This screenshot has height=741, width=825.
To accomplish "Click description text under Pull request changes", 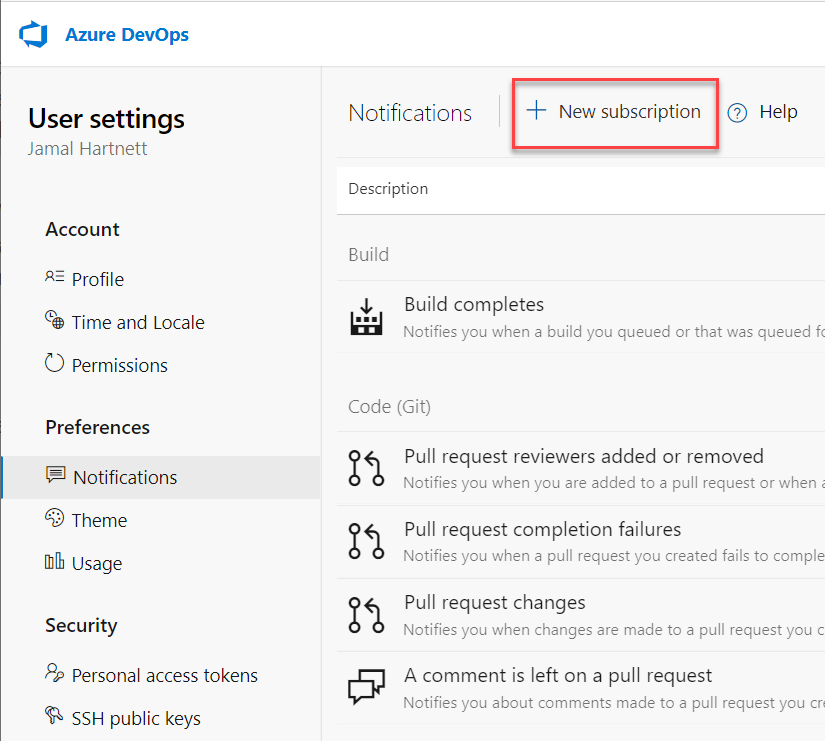I will 613,630.
